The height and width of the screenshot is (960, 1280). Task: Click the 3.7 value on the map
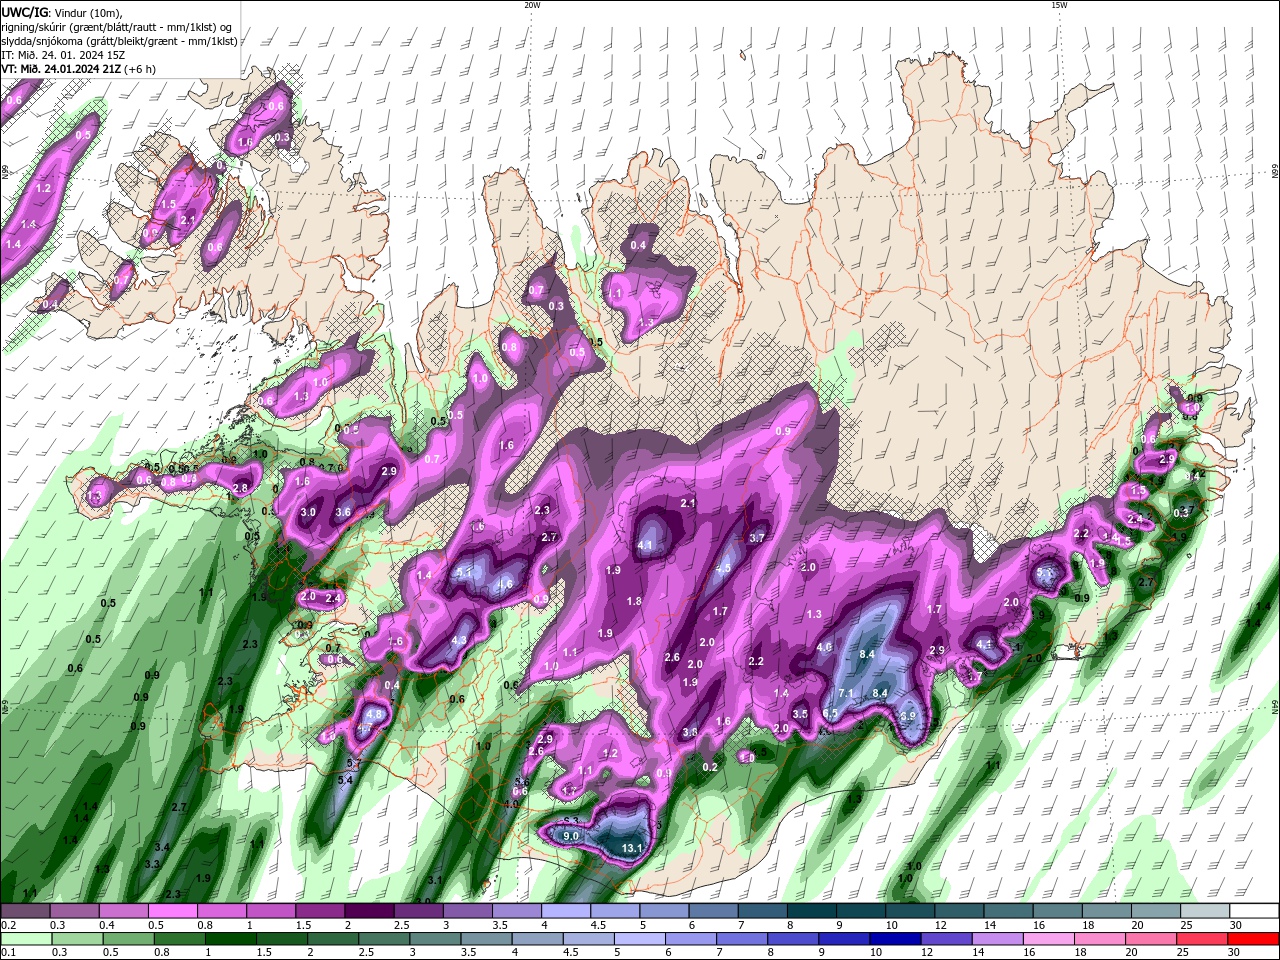coord(756,538)
